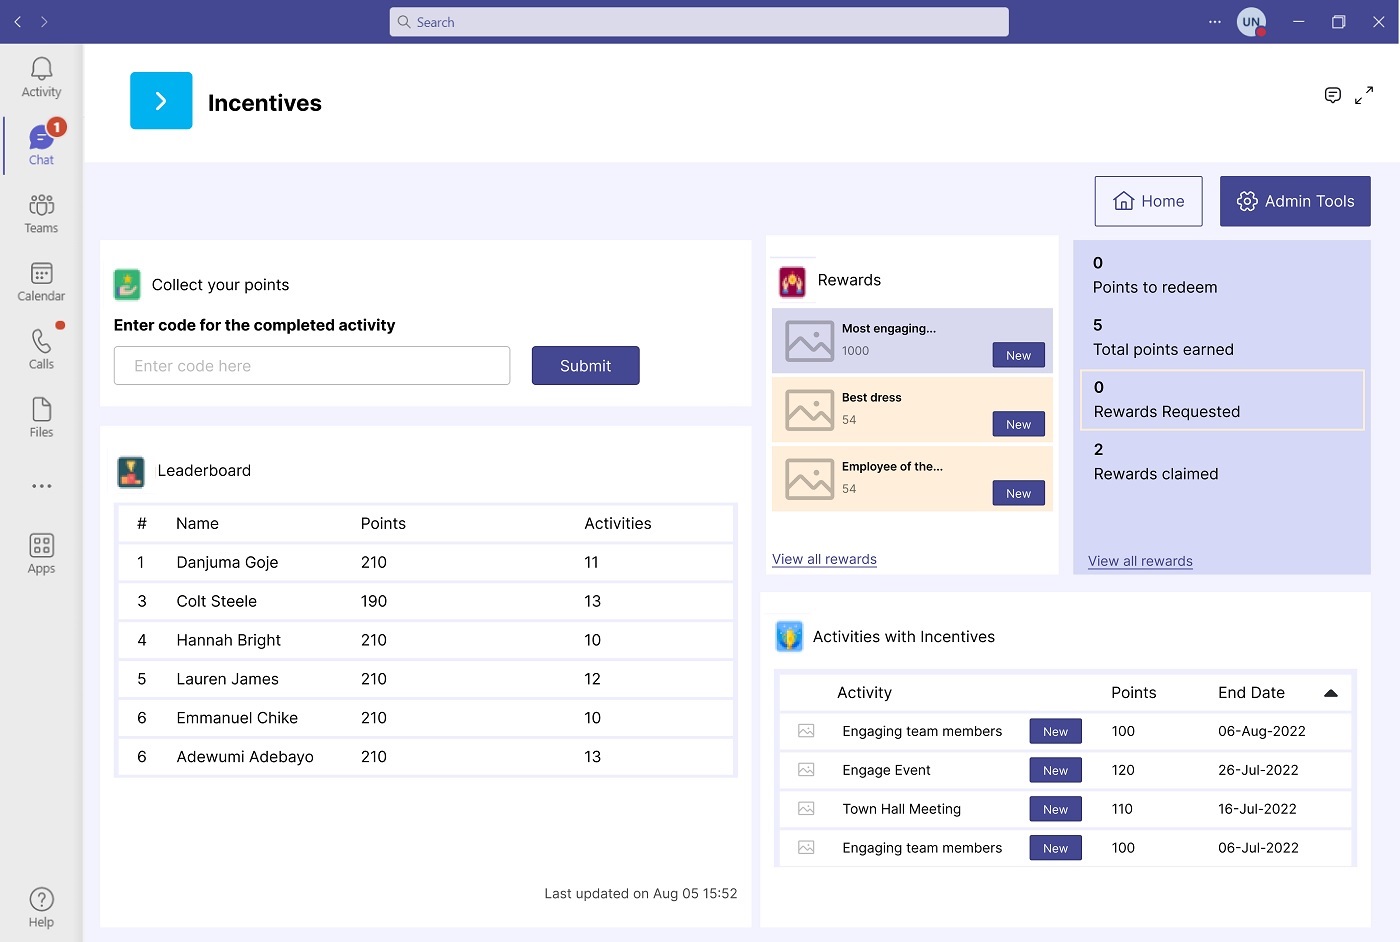Pop out the Incentives app window
This screenshot has width=1400, height=942.
point(1364,95)
